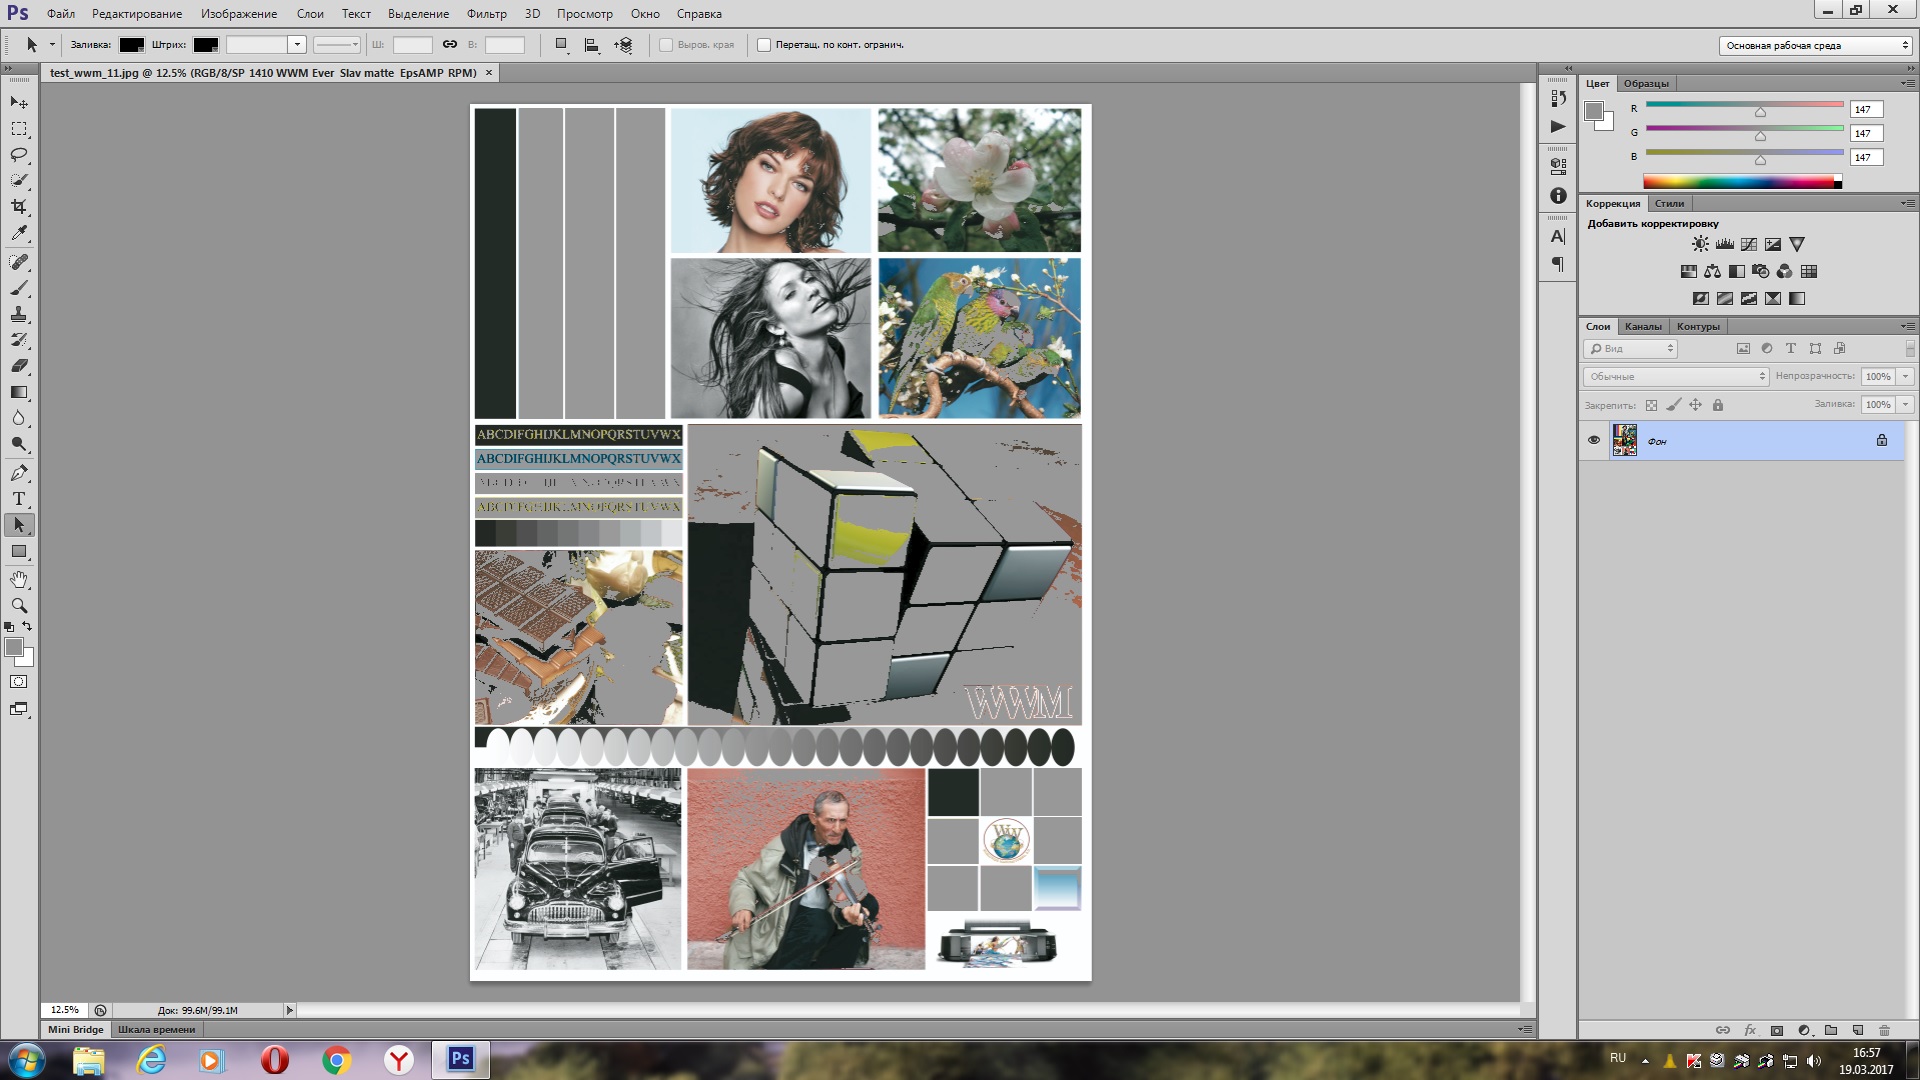Create a new layer group
1920x1080 pixels.
click(1831, 1030)
